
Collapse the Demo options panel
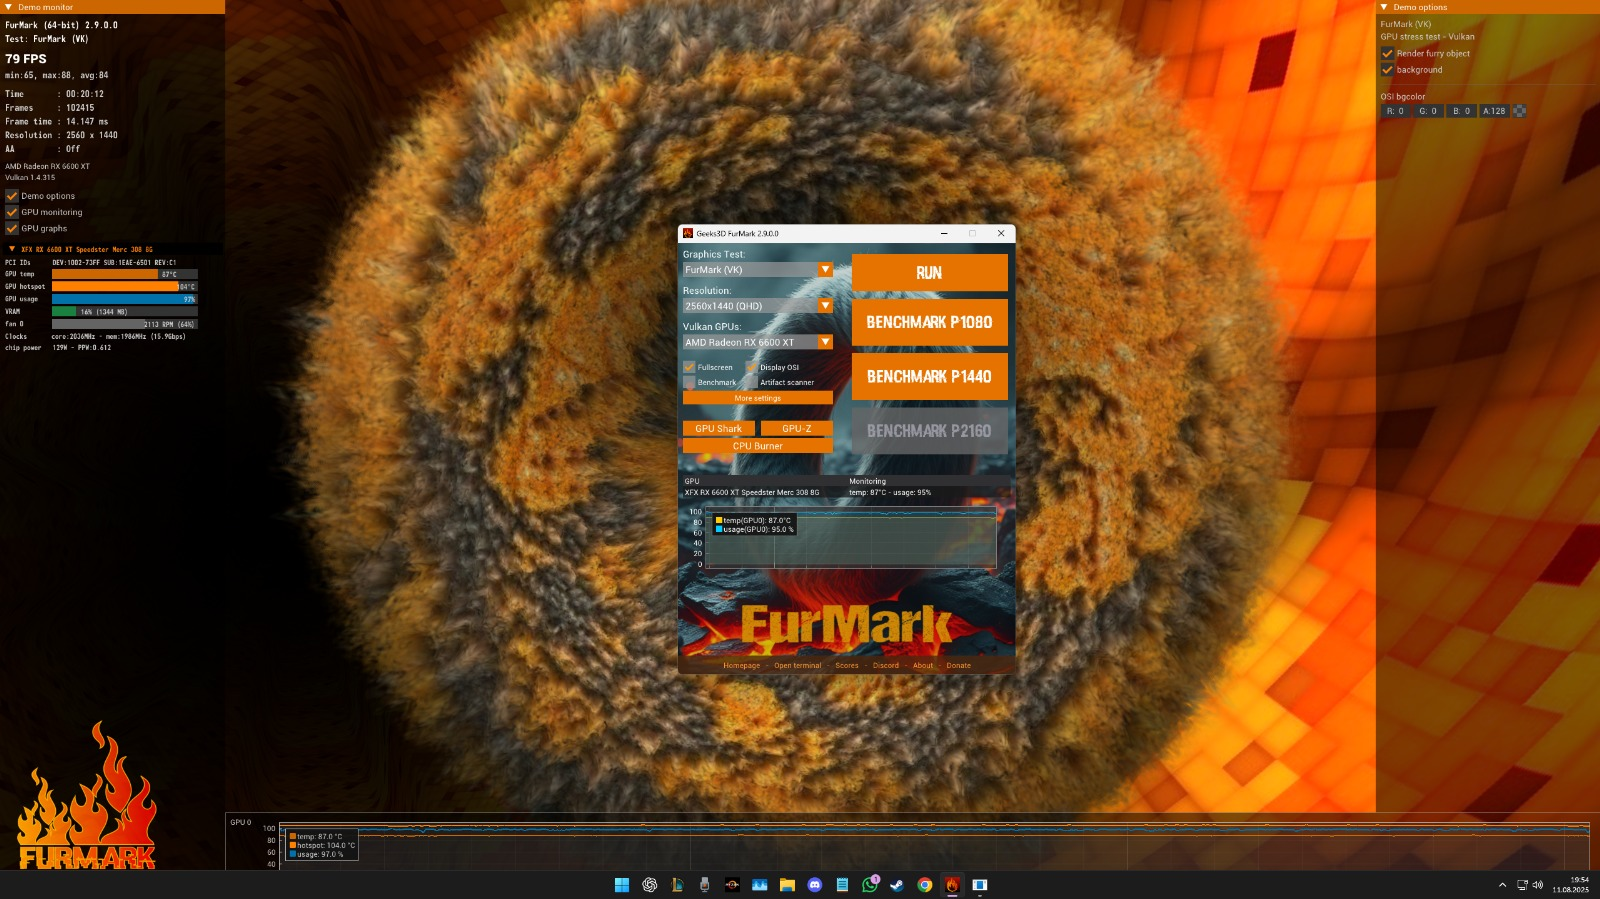click(x=1384, y=7)
